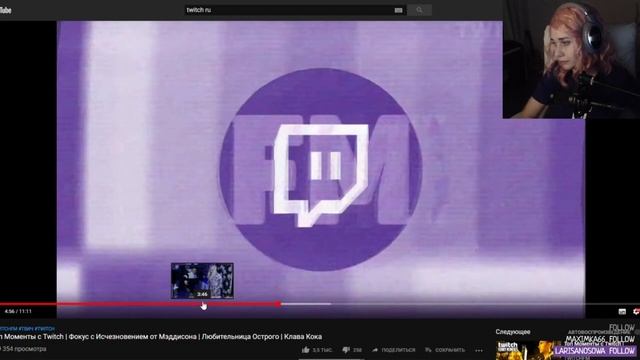
Task: Click the "Сохранить" save button
Action: [444, 350]
